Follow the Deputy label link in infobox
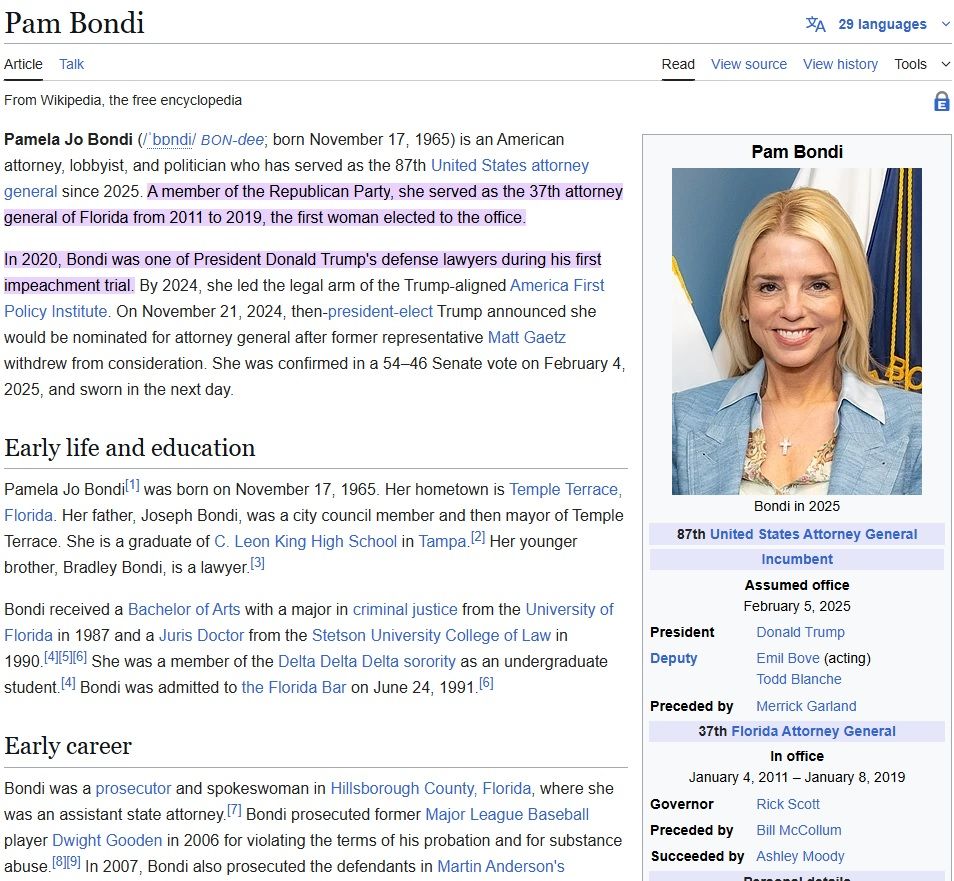Image resolution: width=954 pixels, height=881 pixels. point(674,659)
